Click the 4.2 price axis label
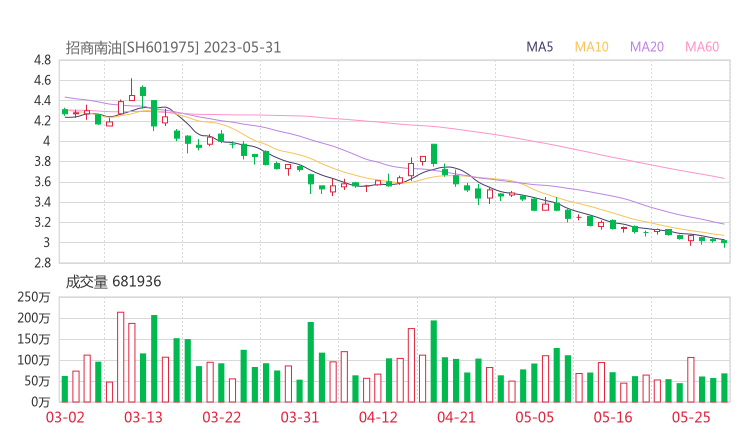The image size is (740, 440). (x=42, y=121)
